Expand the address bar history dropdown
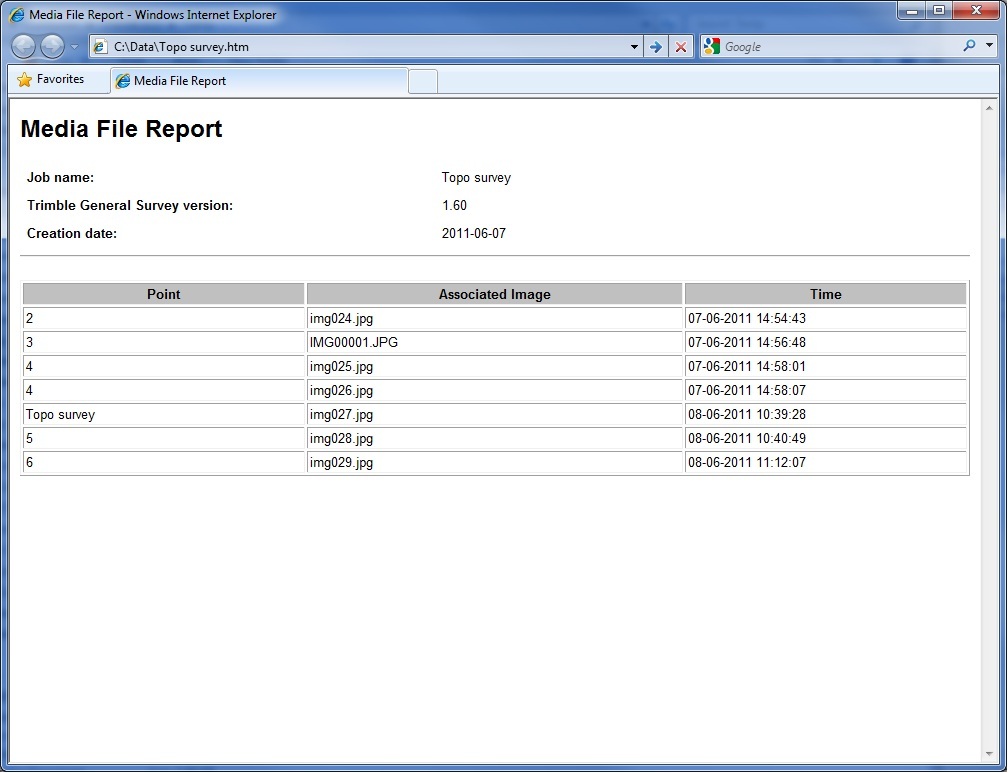The height and width of the screenshot is (773, 1008). coord(634,47)
